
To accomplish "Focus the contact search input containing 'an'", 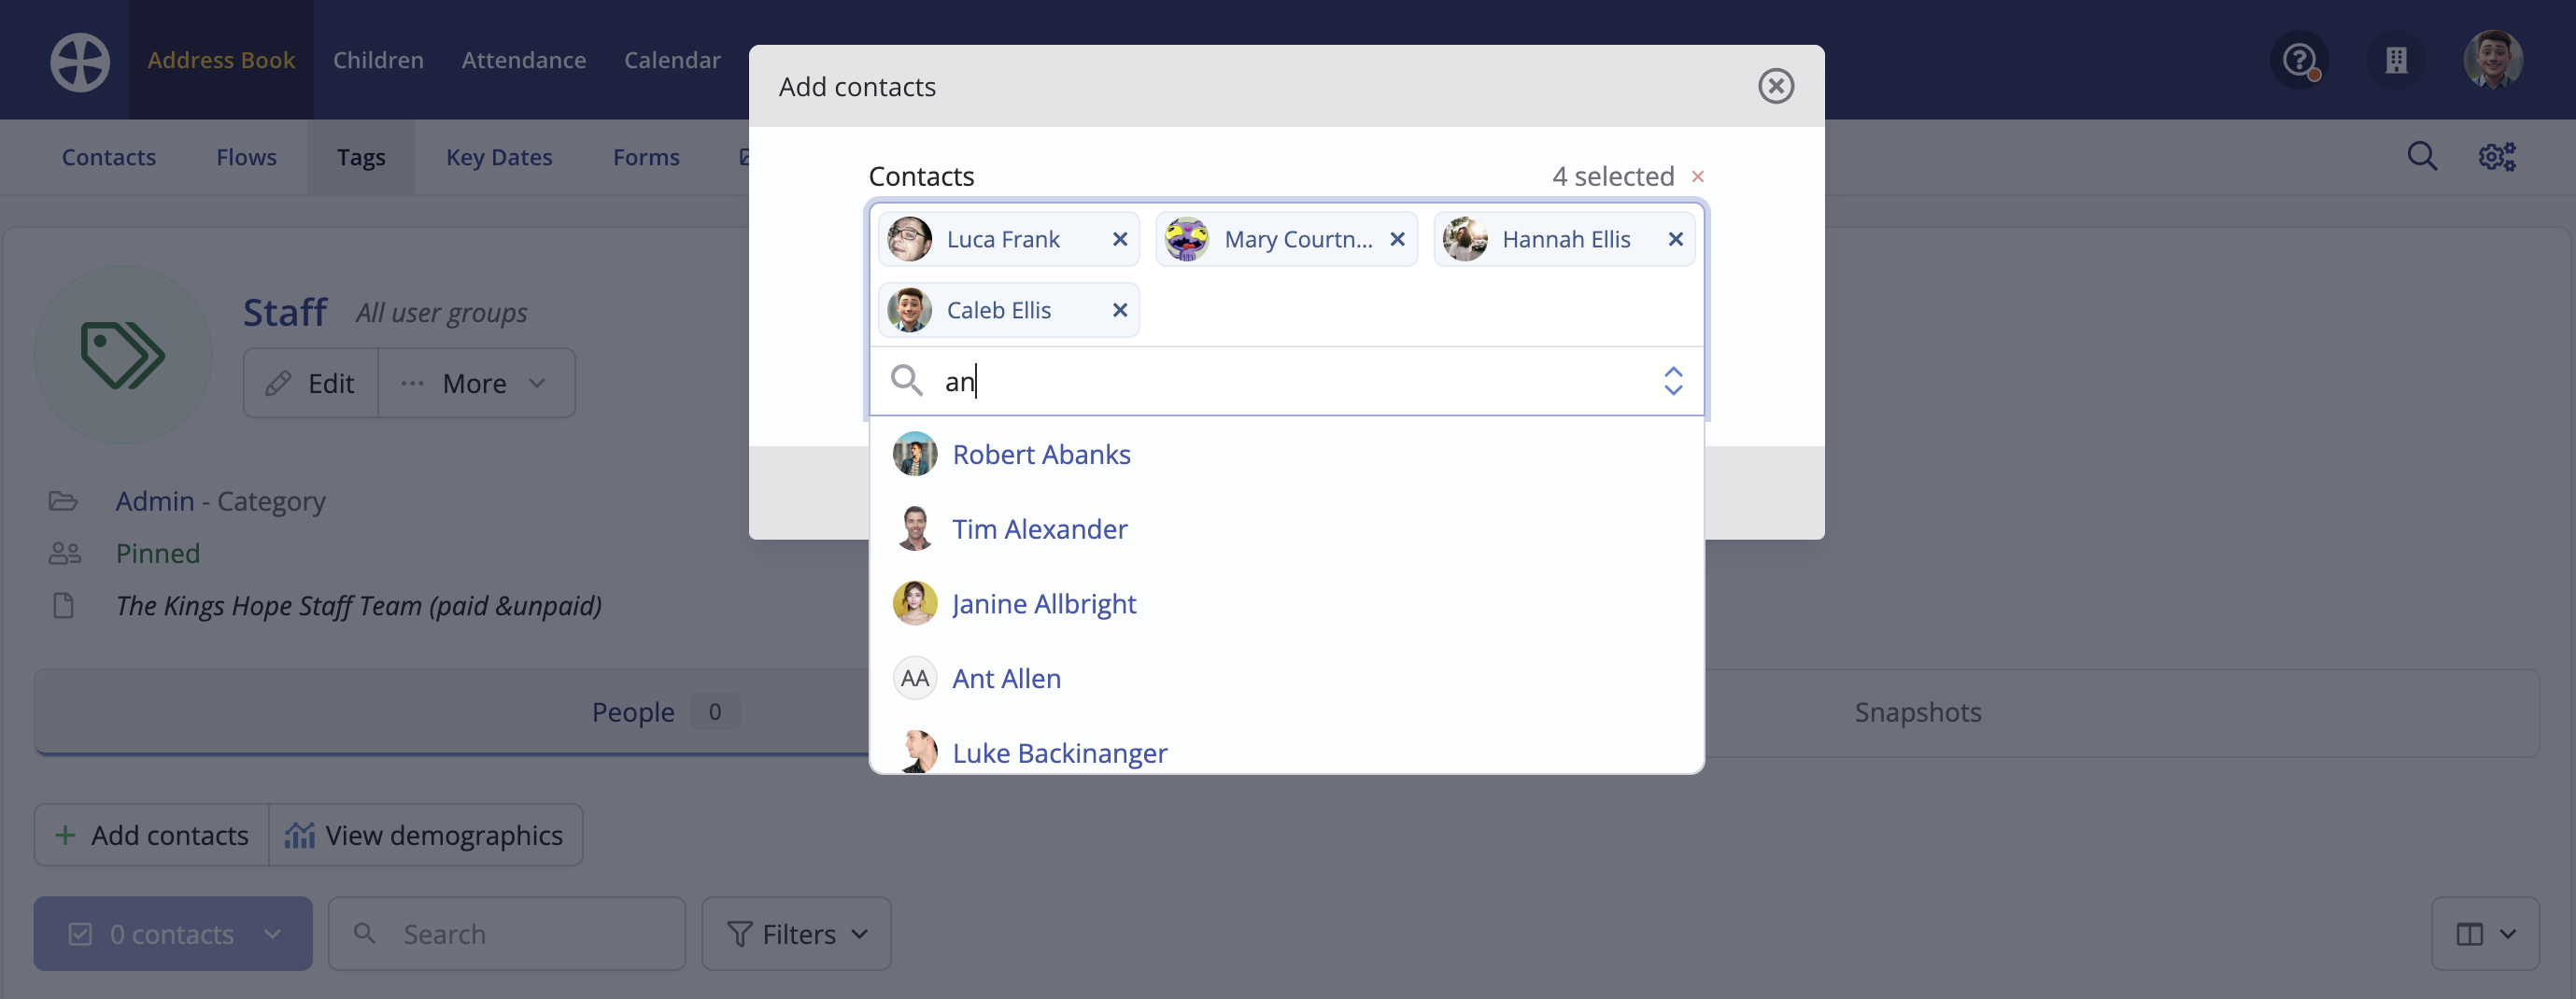I will pyautogui.click(x=1287, y=381).
